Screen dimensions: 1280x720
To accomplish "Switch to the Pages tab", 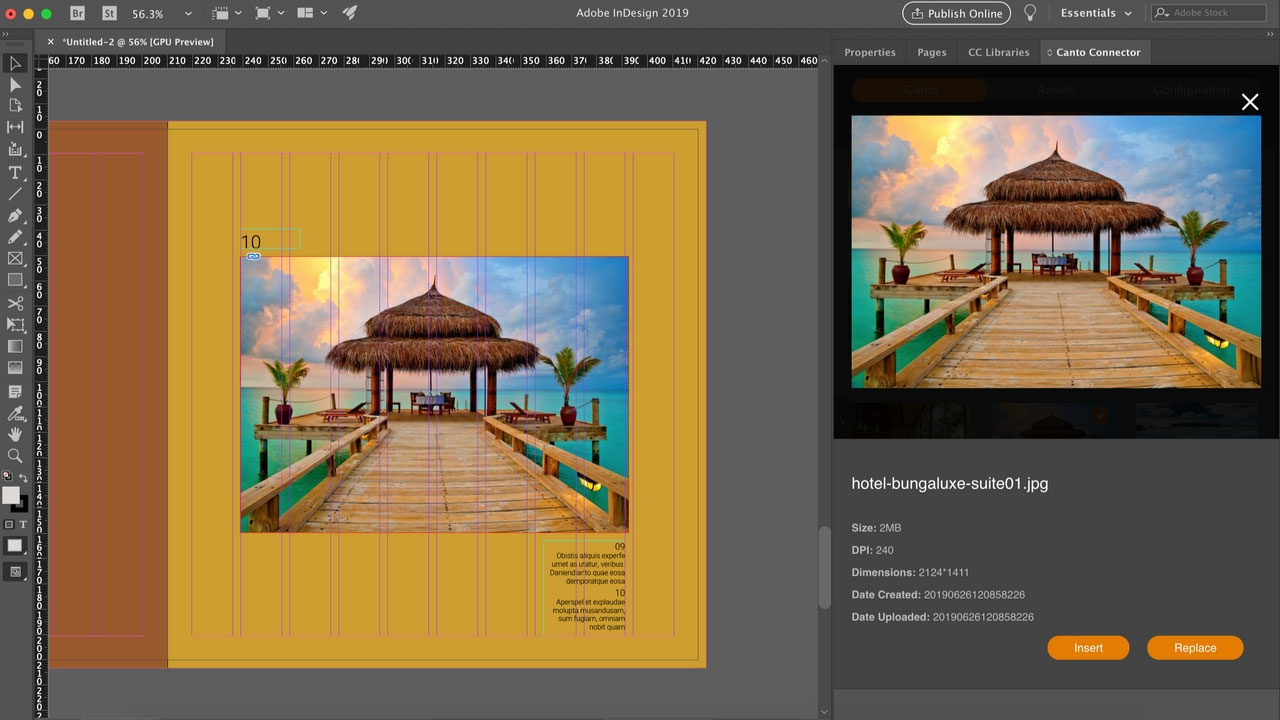I will point(931,52).
